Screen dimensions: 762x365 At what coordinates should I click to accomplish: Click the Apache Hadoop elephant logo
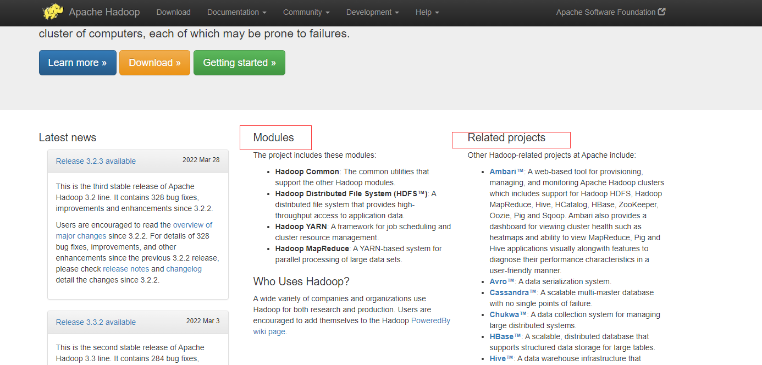pyautogui.click(x=53, y=12)
